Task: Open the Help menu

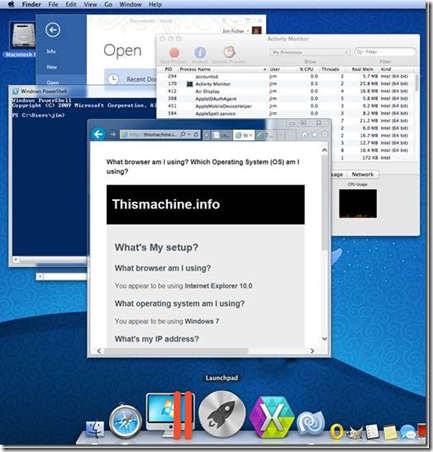Action: pos(155,4)
